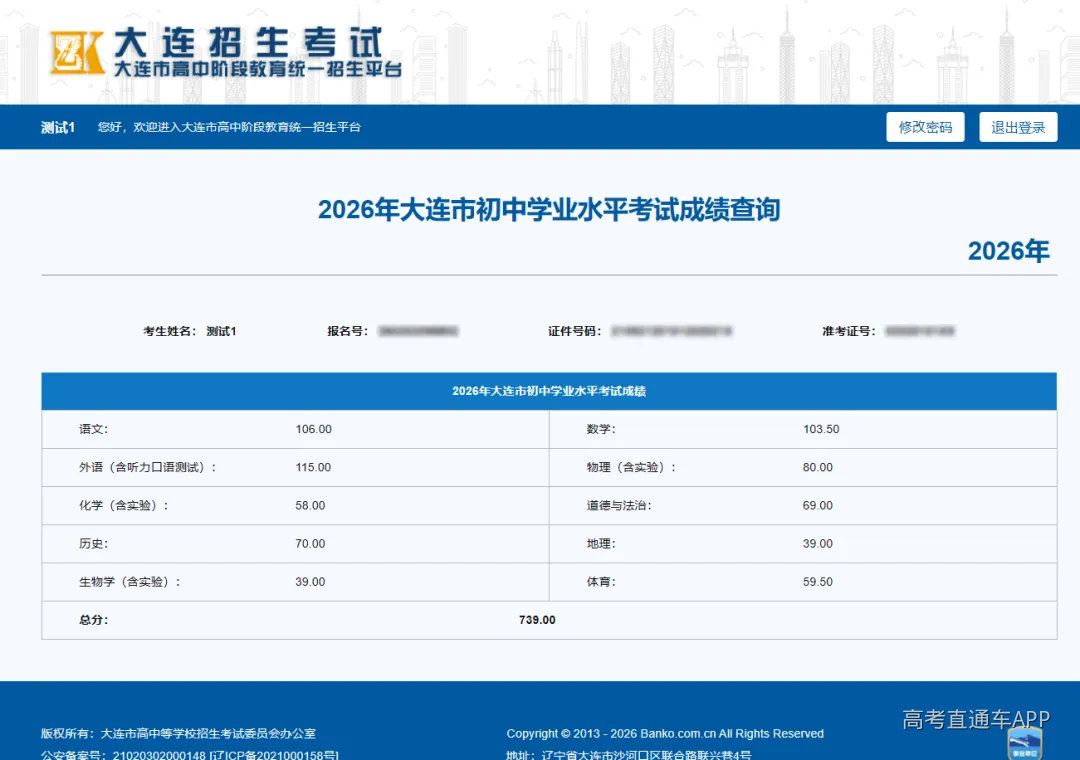1080x760 pixels.
Task: Click the blurred 准考证号 value
Action: point(920,331)
